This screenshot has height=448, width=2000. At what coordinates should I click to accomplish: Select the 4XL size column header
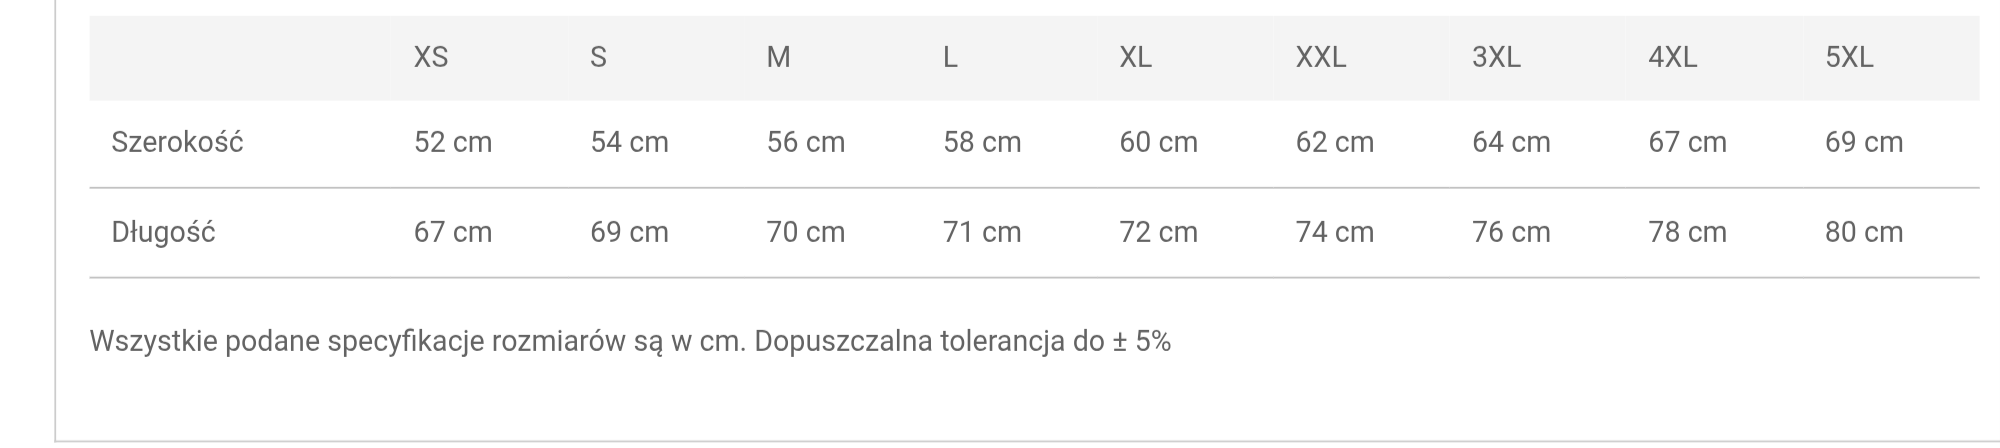(x=1672, y=58)
